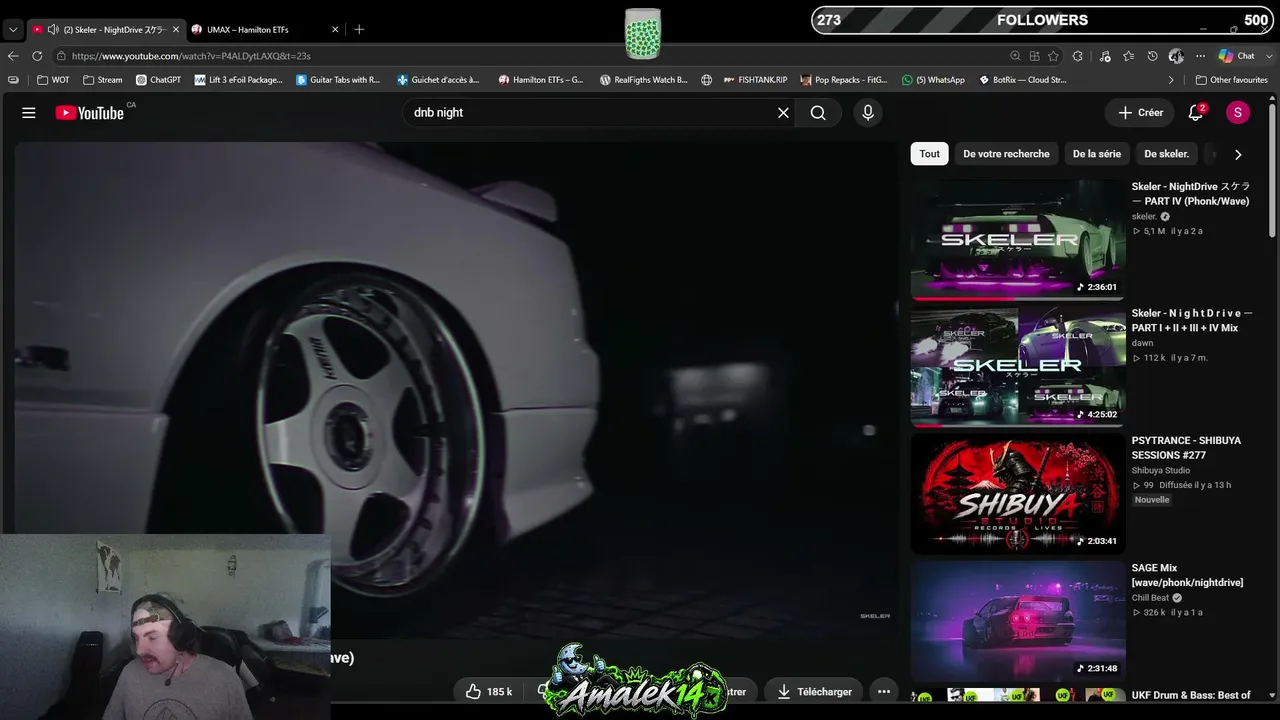Open the YouTube account avatar menu
The width and height of the screenshot is (1280, 720).
(x=1238, y=113)
